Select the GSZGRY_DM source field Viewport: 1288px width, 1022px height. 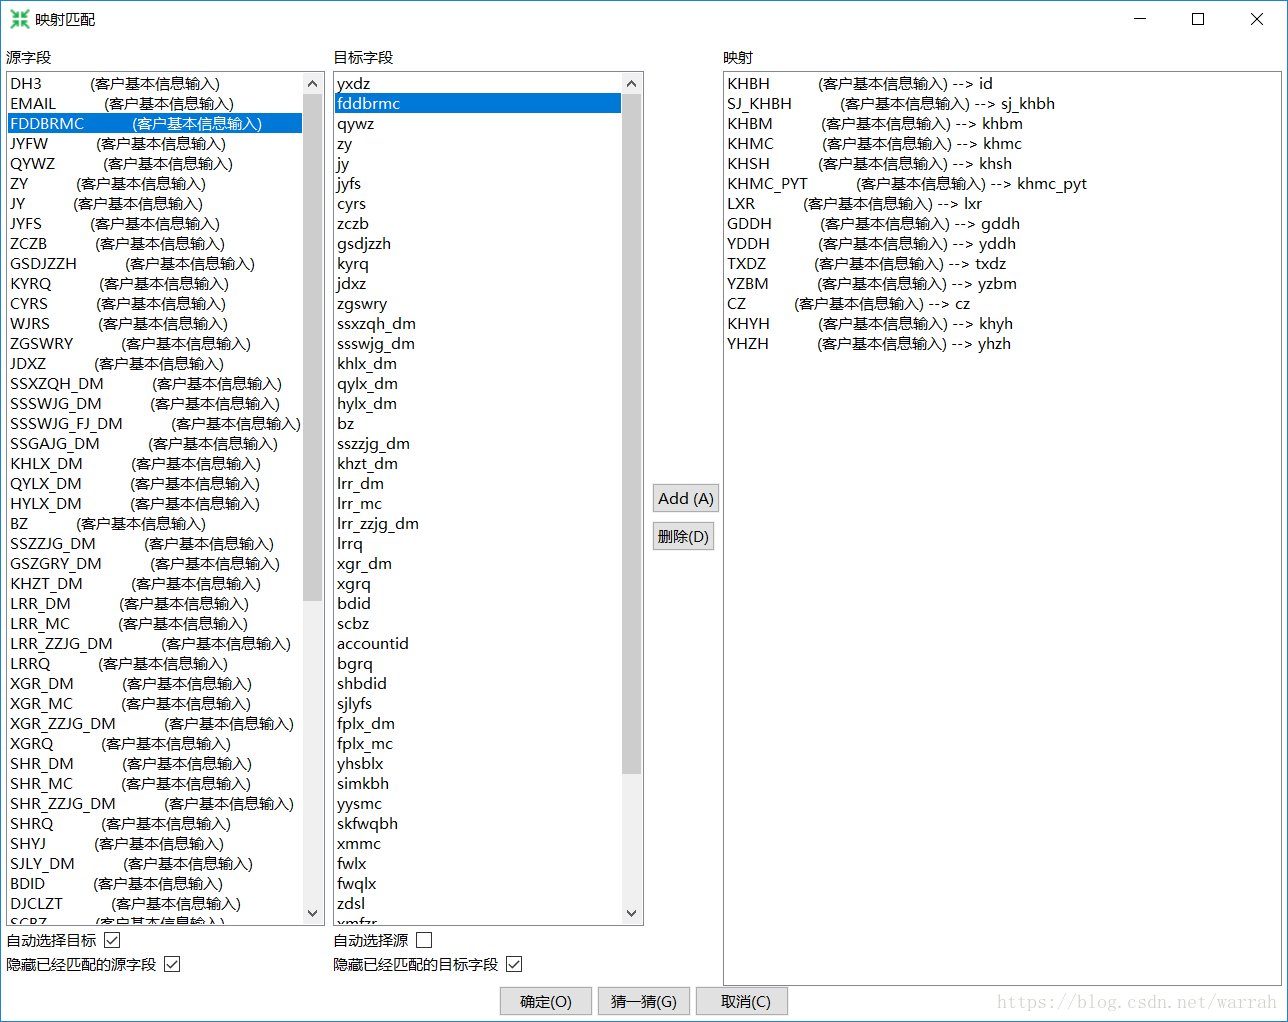(154, 564)
